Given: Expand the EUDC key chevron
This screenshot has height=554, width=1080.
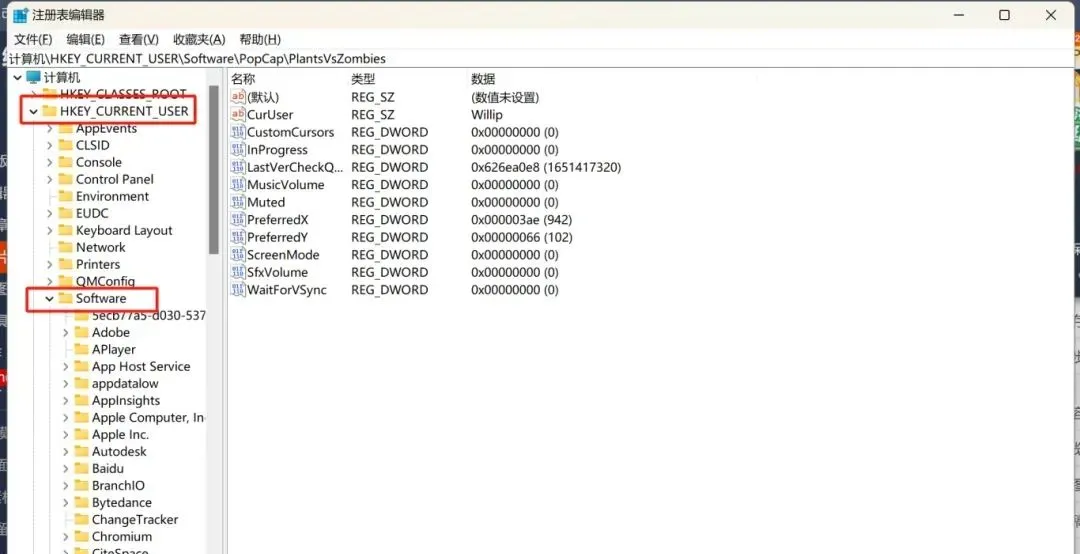Looking at the screenshot, I should [50, 213].
